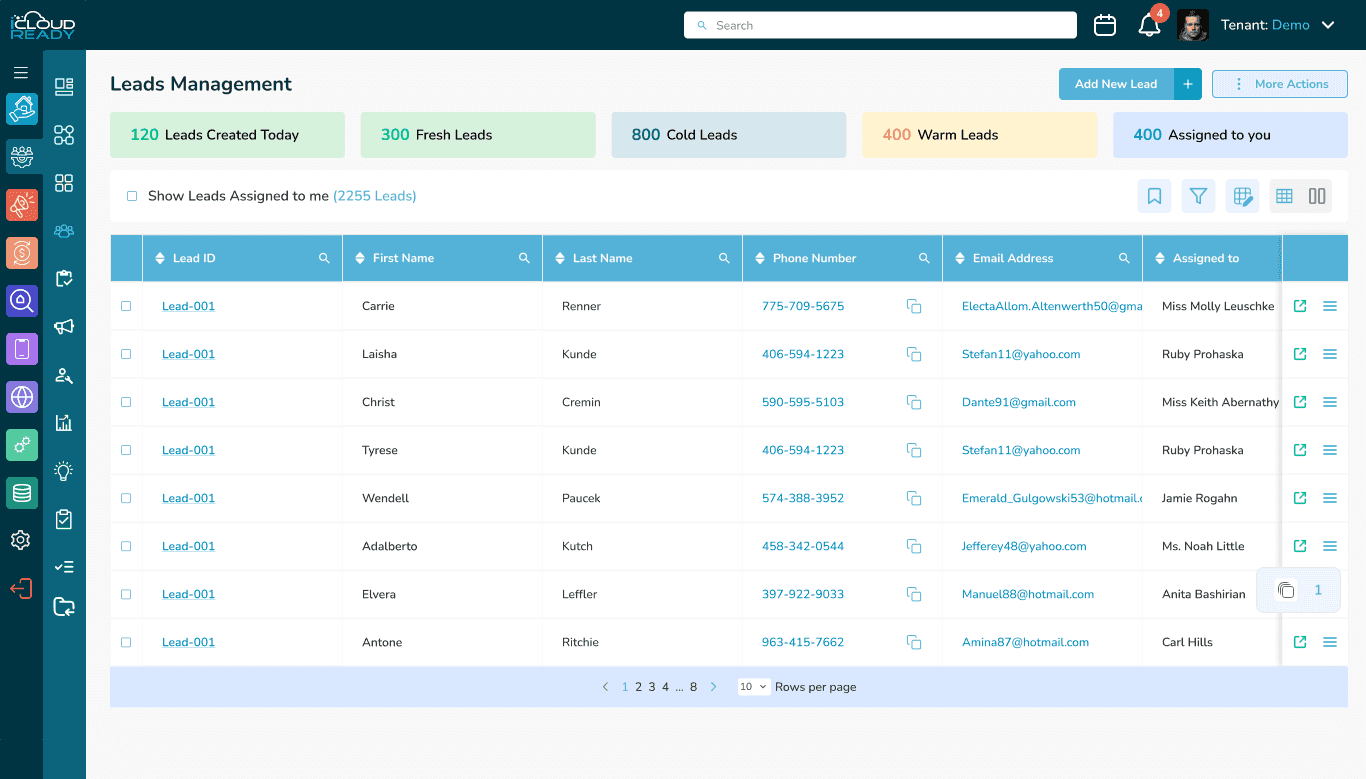Open the analytics bar chart icon
The image size is (1366, 779).
pos(64,423)
